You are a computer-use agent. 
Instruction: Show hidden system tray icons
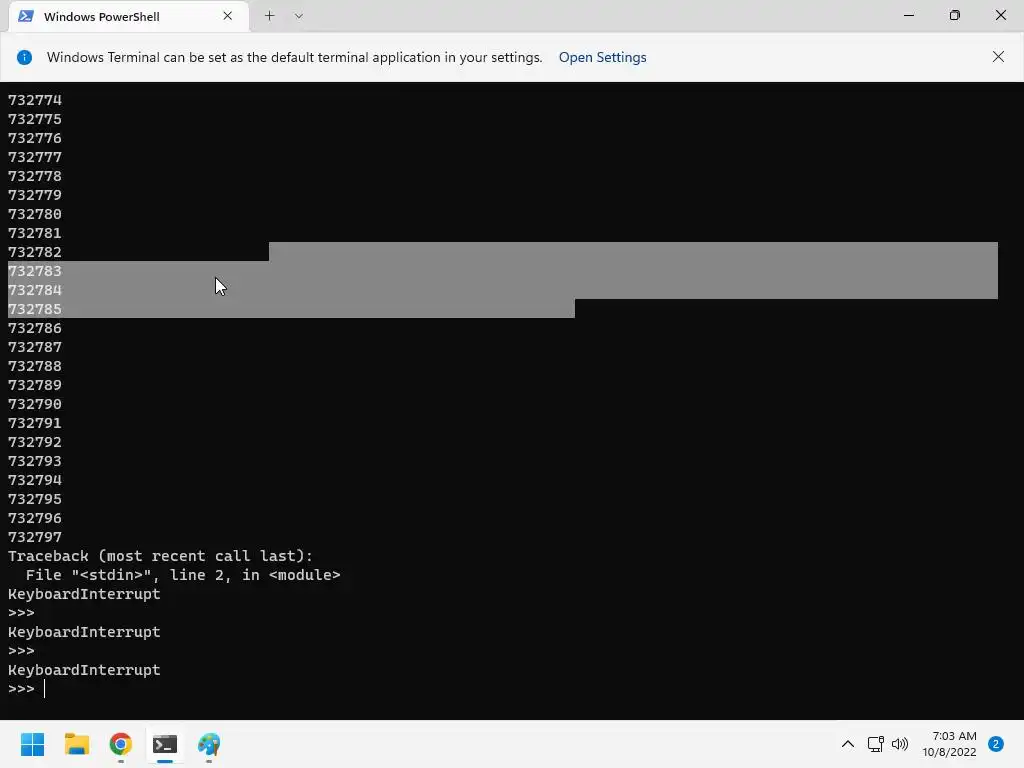click(848, 744)
